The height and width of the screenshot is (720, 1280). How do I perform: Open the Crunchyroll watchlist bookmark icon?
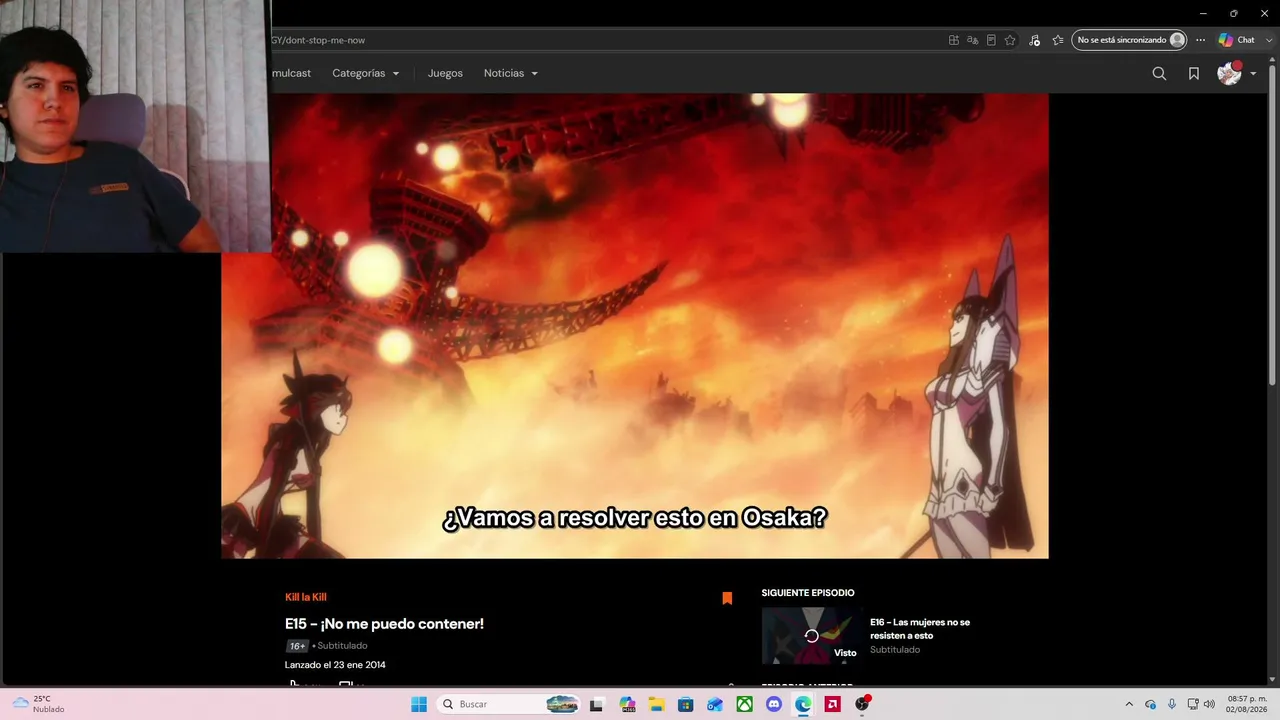1194,73
